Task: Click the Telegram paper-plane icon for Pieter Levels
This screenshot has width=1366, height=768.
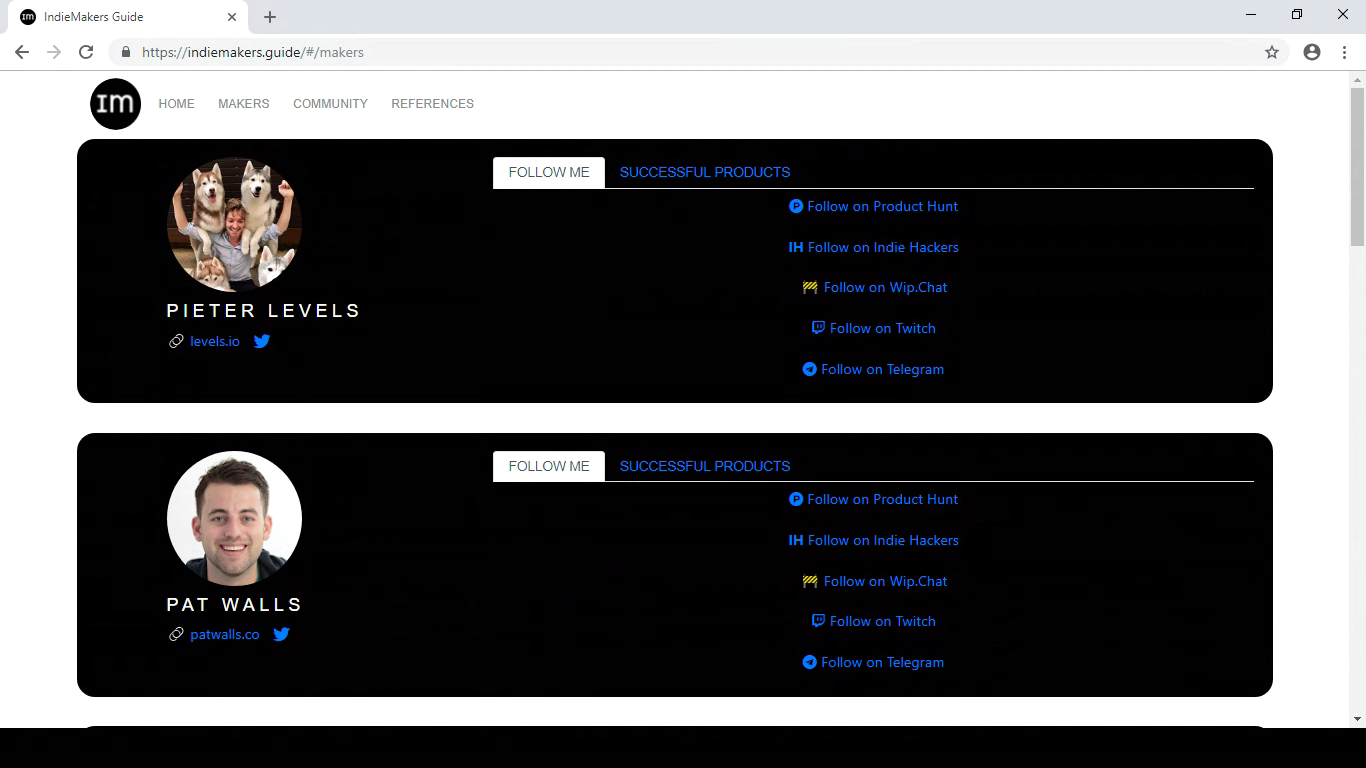Action: click(809, 369)
